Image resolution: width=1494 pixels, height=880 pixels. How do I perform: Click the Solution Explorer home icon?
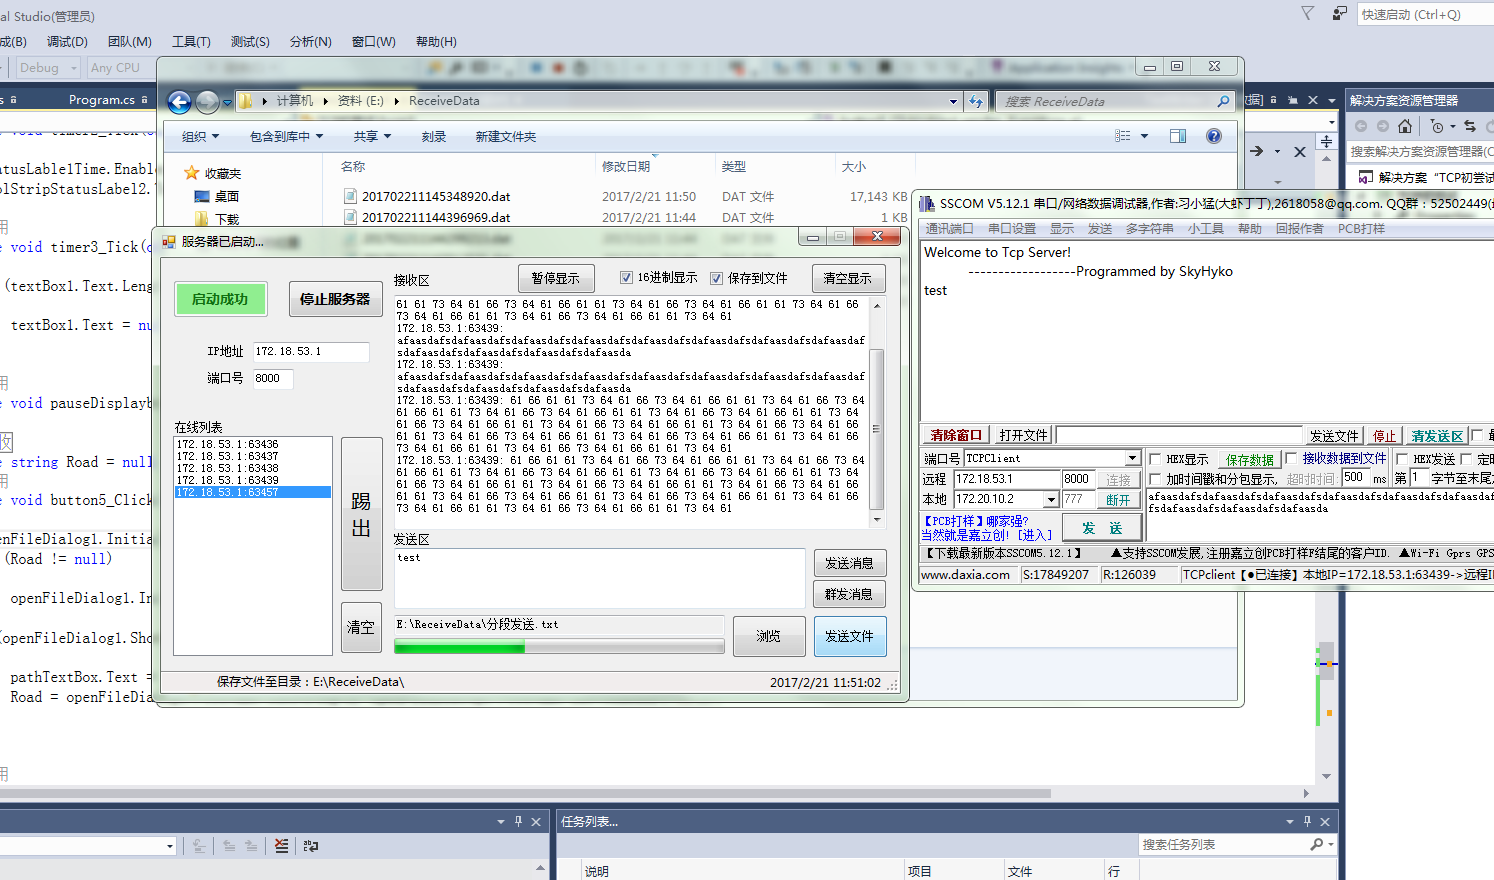tap(1405, 126)
